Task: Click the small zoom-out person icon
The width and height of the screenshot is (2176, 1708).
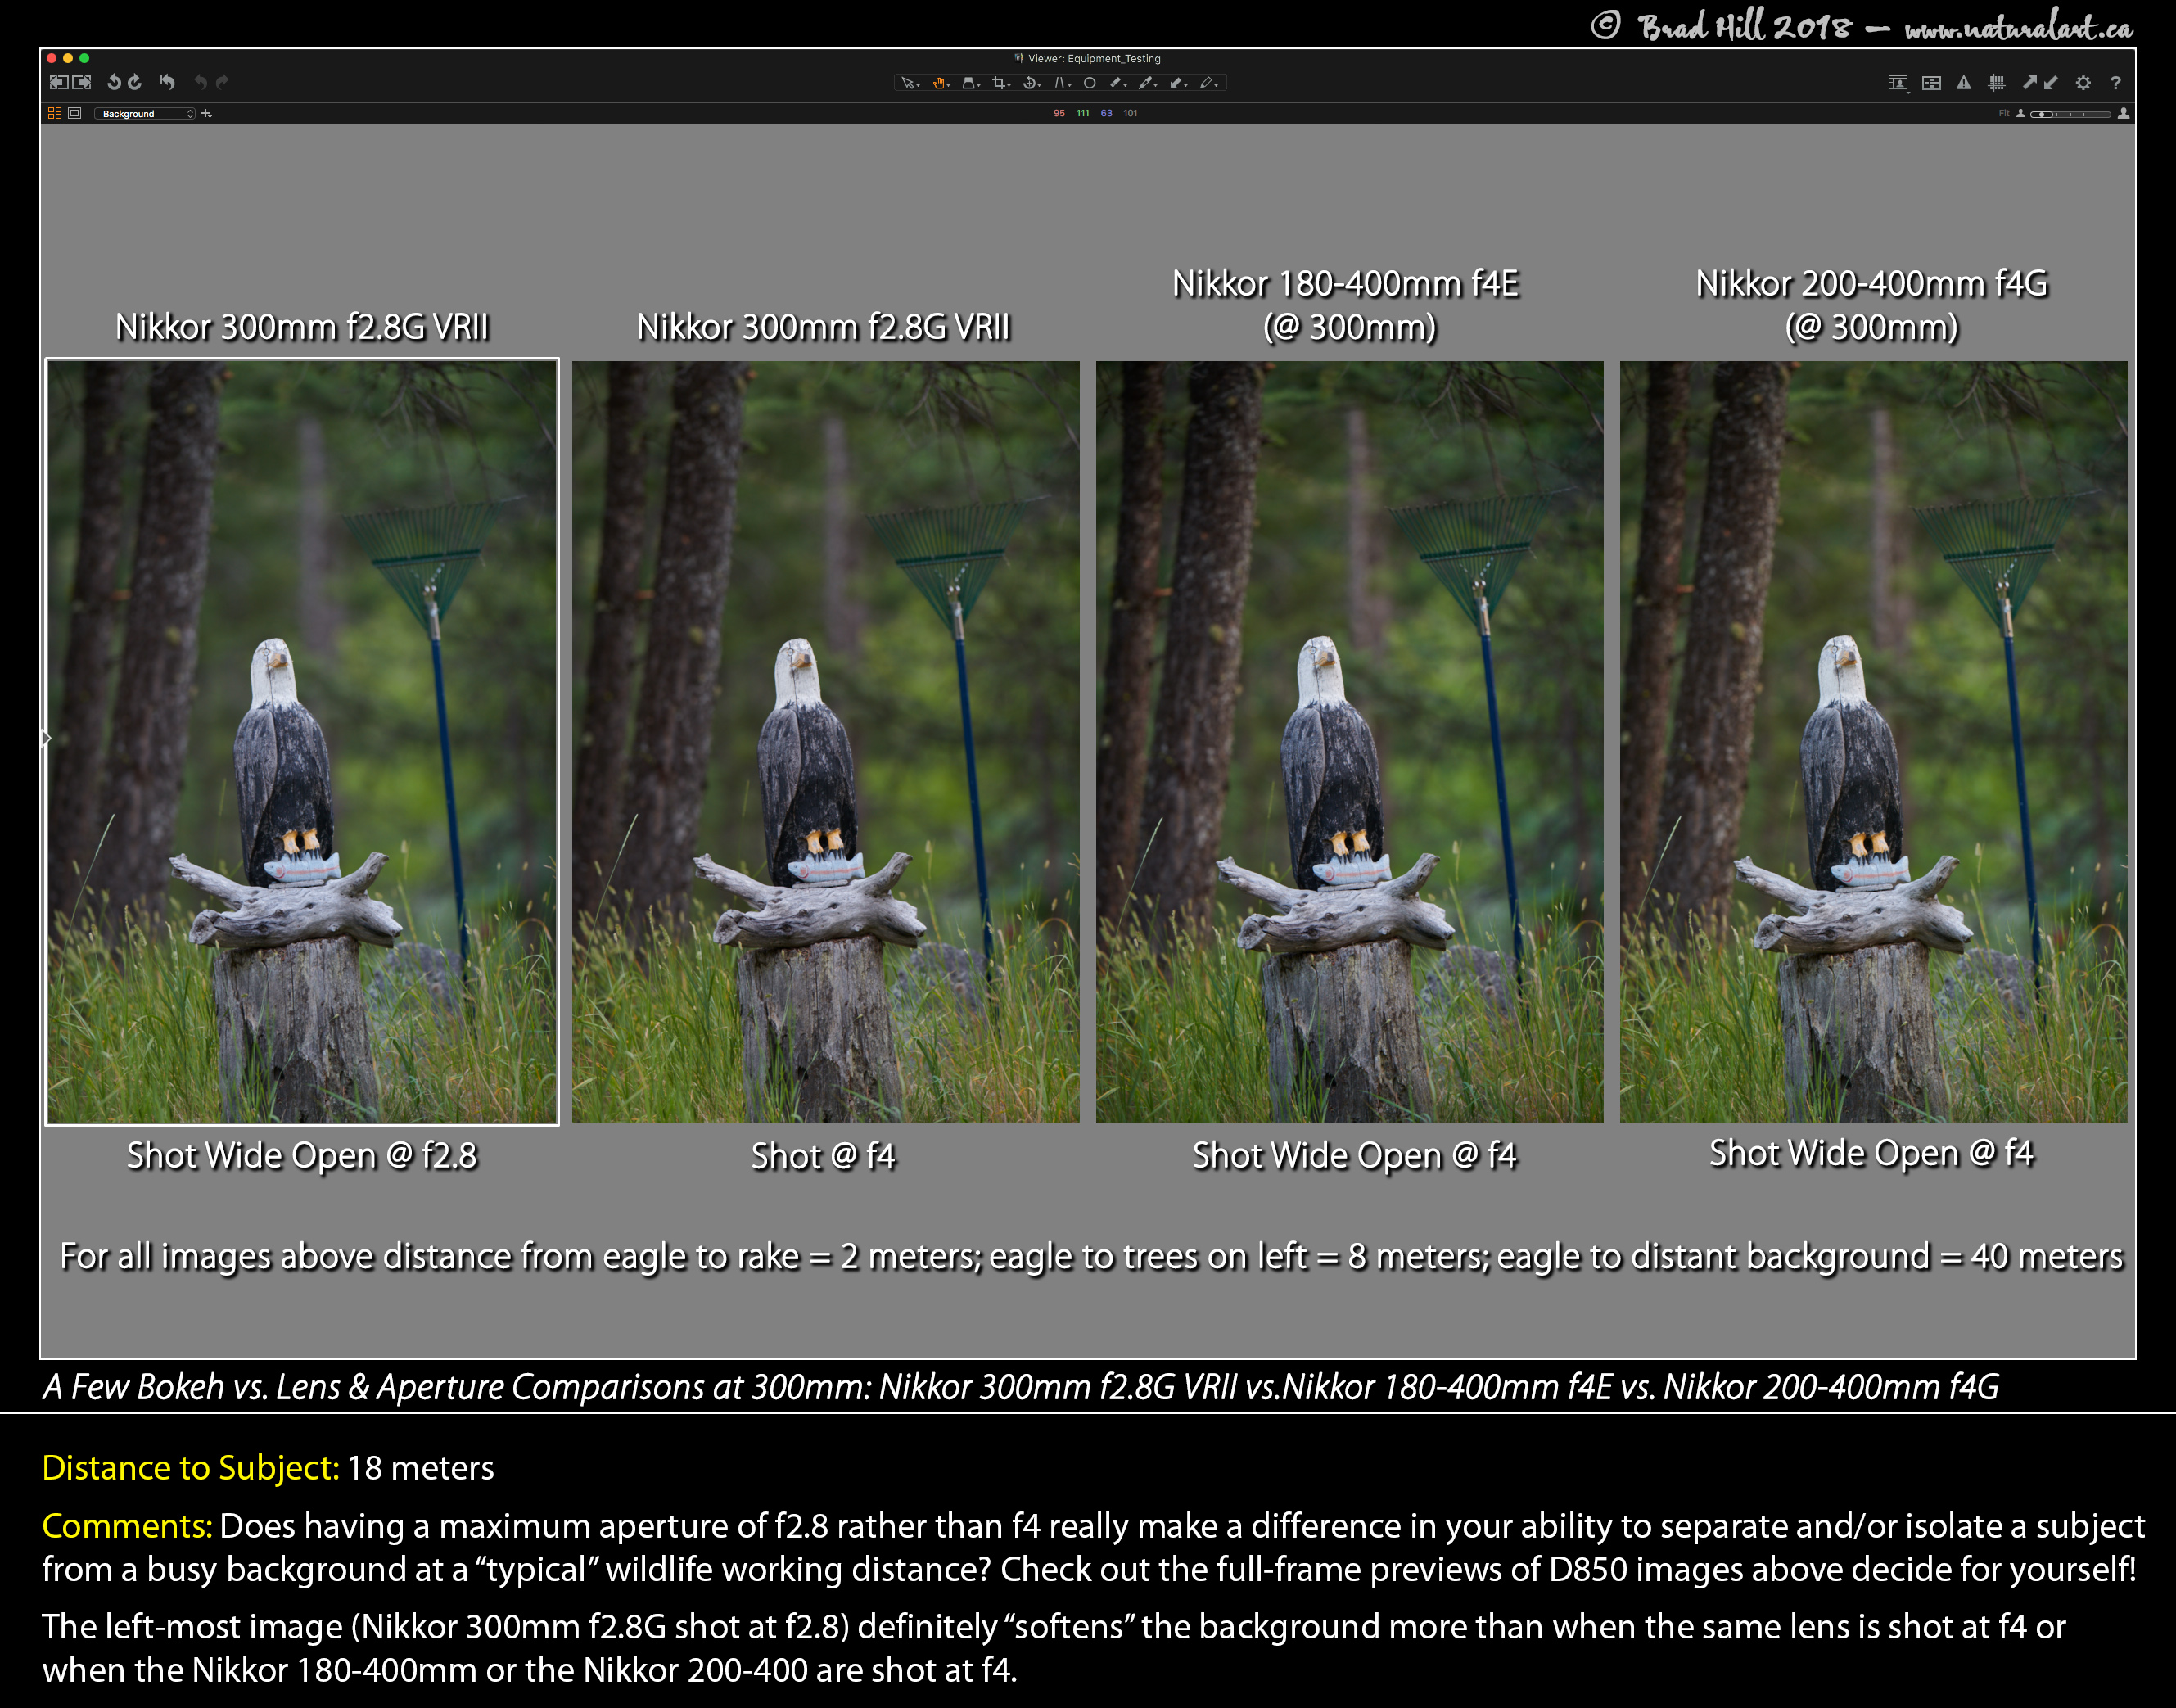Action: tap(2020, 113)
